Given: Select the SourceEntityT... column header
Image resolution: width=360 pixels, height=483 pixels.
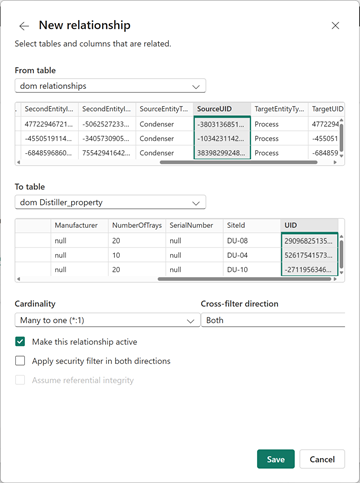Looking at the screenshot, I should click(164, 109).
